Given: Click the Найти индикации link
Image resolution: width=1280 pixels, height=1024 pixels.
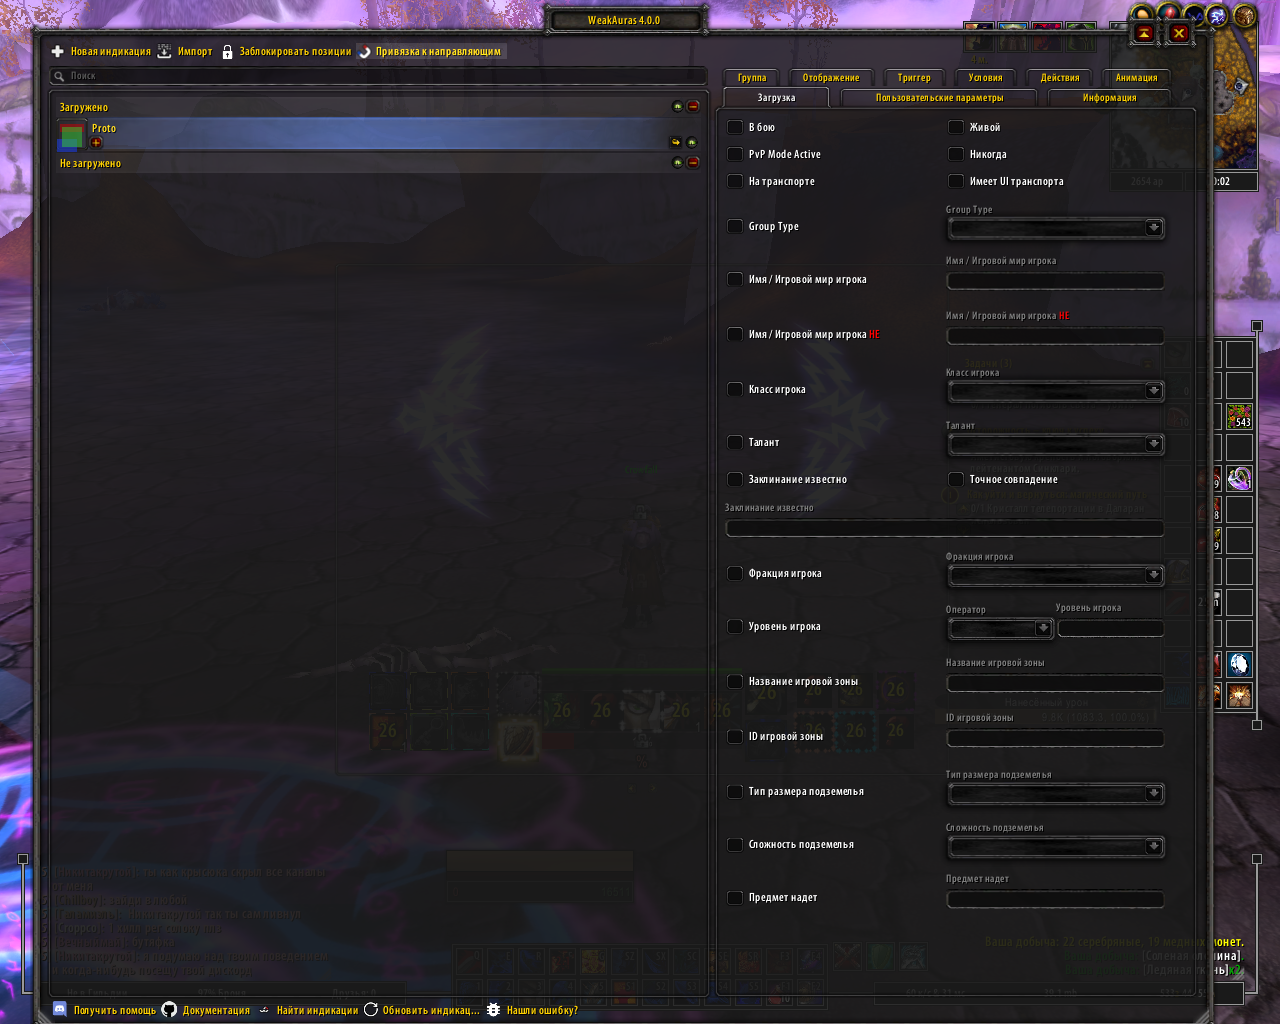Looking at the screenshot, I should click(308, 1010).
